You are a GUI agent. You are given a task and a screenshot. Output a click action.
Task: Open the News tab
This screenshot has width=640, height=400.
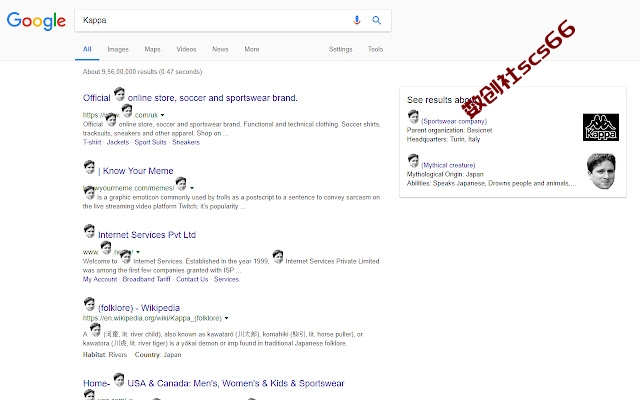point(220,49)
